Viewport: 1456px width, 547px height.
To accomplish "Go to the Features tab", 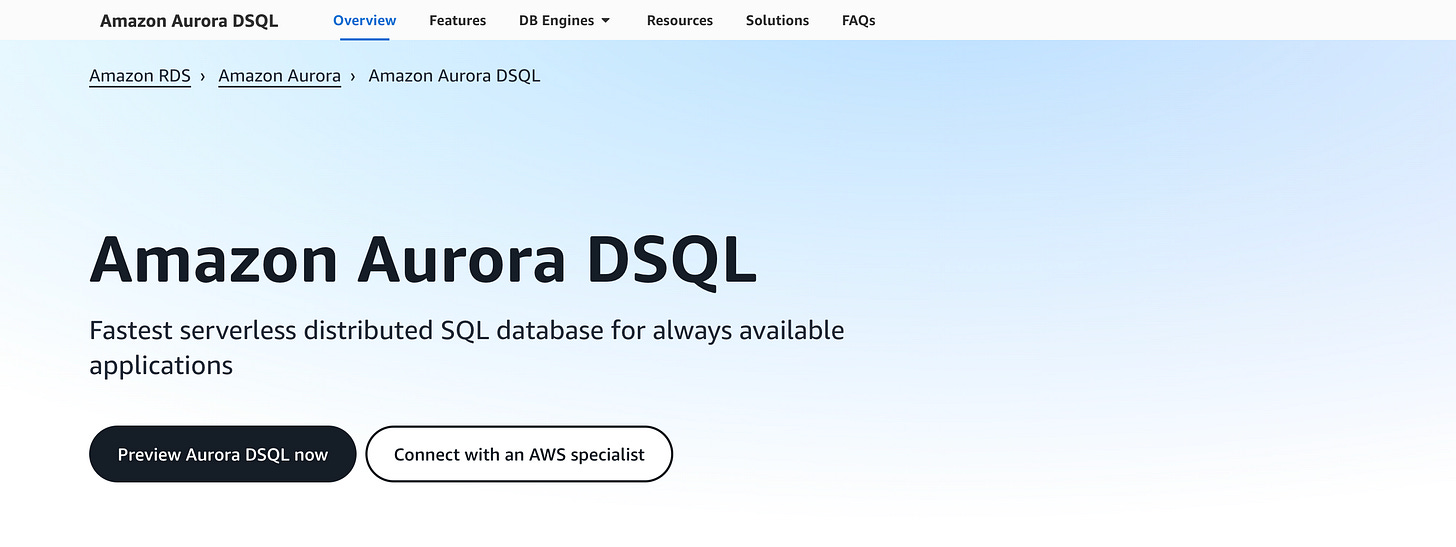I will point(457,20).
